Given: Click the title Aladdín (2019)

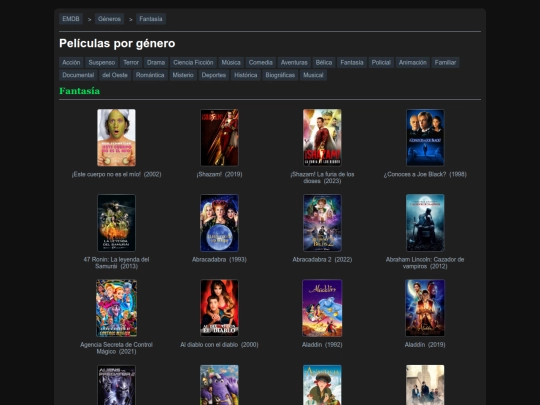Looking at the screenshot, I should click(x=425, y=345).
